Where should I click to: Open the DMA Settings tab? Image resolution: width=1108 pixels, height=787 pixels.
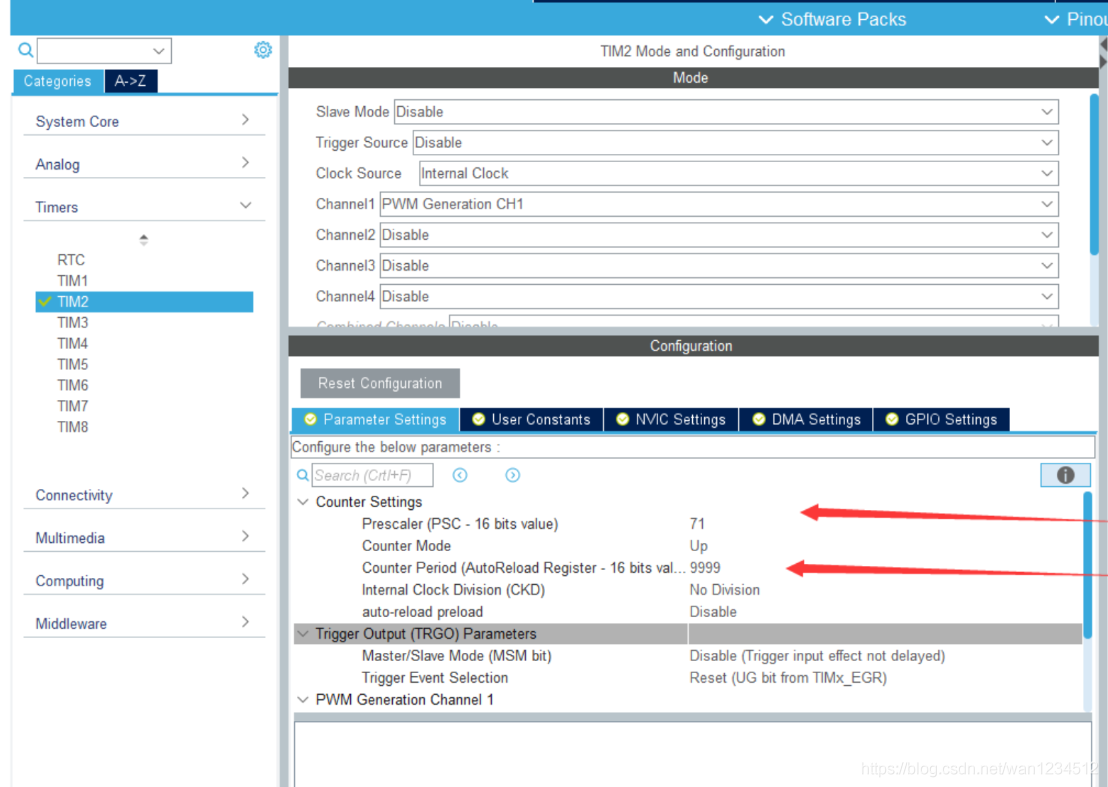click(806, 419)
